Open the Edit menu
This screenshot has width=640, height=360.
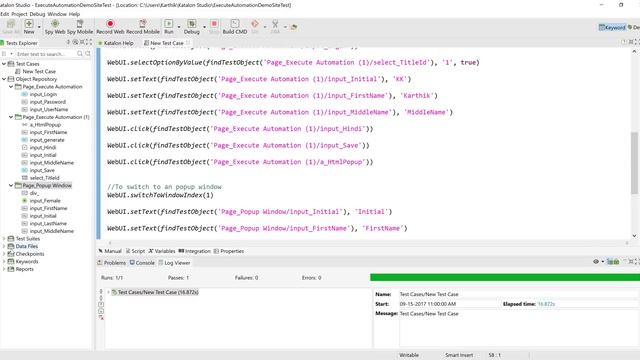[4, 14]
